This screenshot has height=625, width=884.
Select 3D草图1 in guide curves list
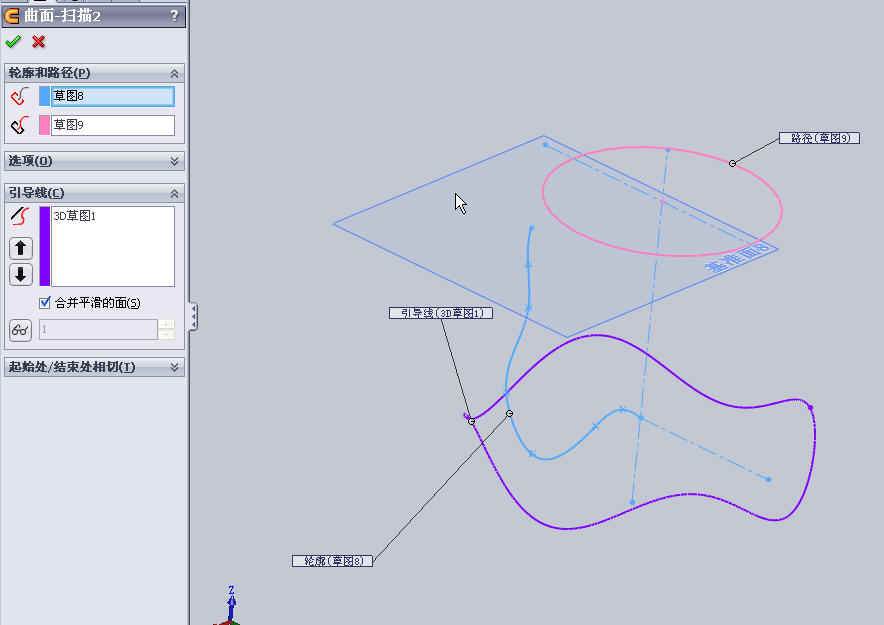[x=74, y=216]
